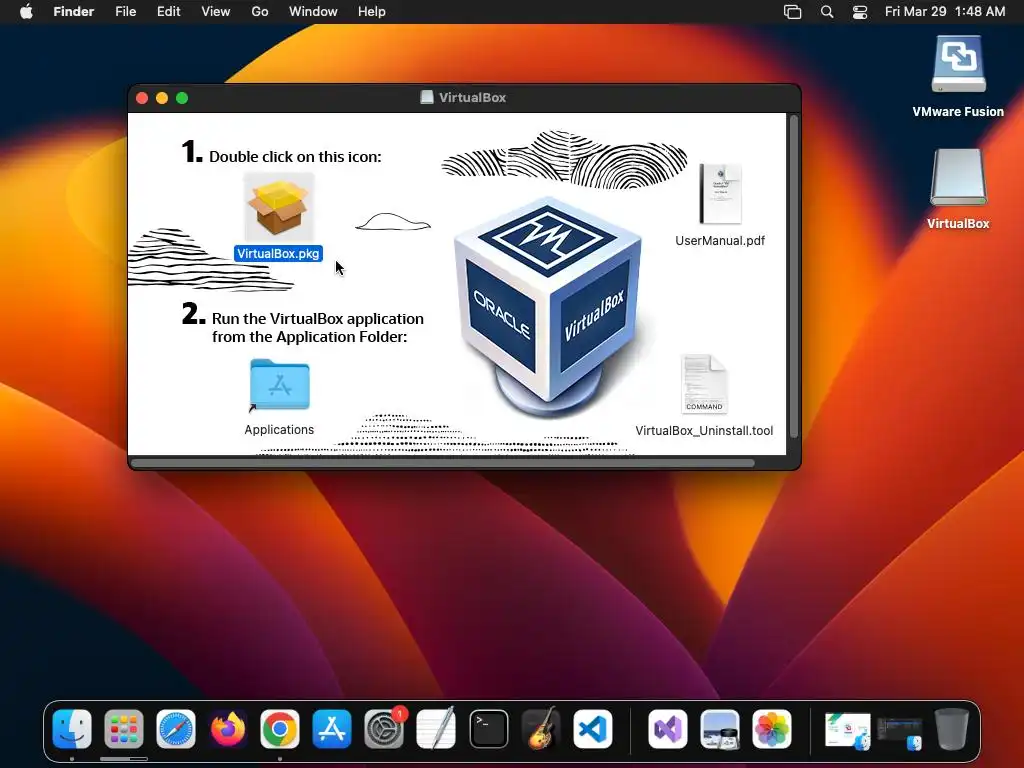Minimize the VirtualBox Finder window
The image size is (1024, 768).
[162, 98]
